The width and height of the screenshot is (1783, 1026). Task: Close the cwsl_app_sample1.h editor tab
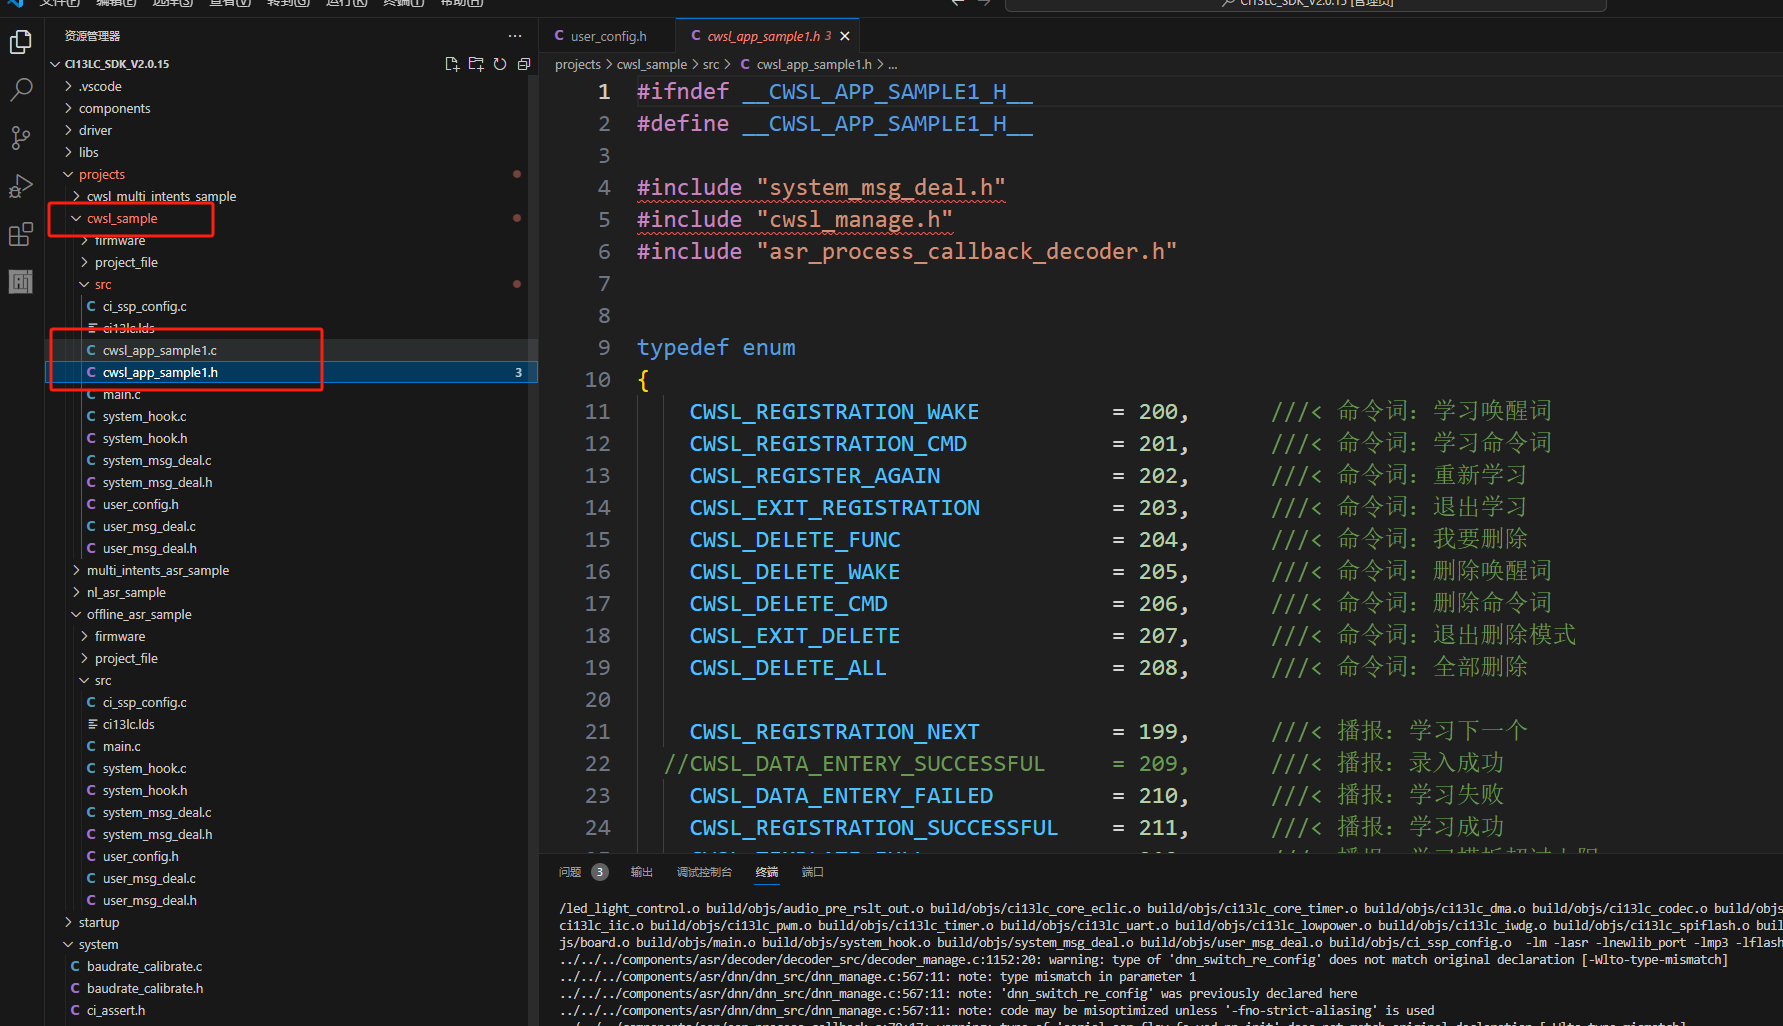[845, 36]
